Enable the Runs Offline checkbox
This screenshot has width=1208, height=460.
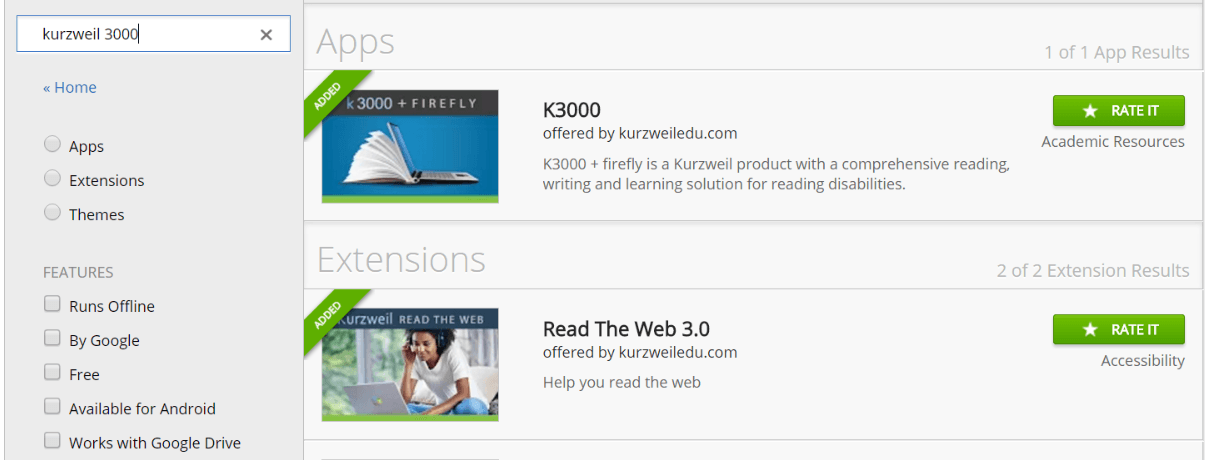(52, 304)
